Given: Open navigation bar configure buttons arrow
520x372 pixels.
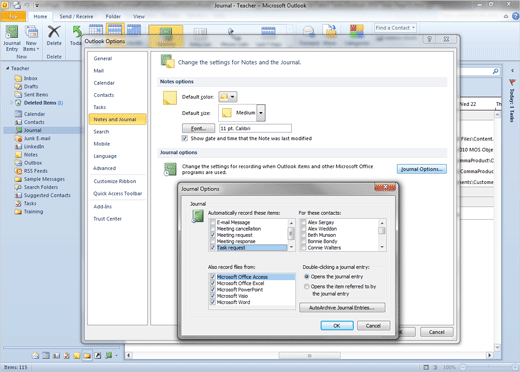Looking at the screenshot, I should tap(116, 356).
